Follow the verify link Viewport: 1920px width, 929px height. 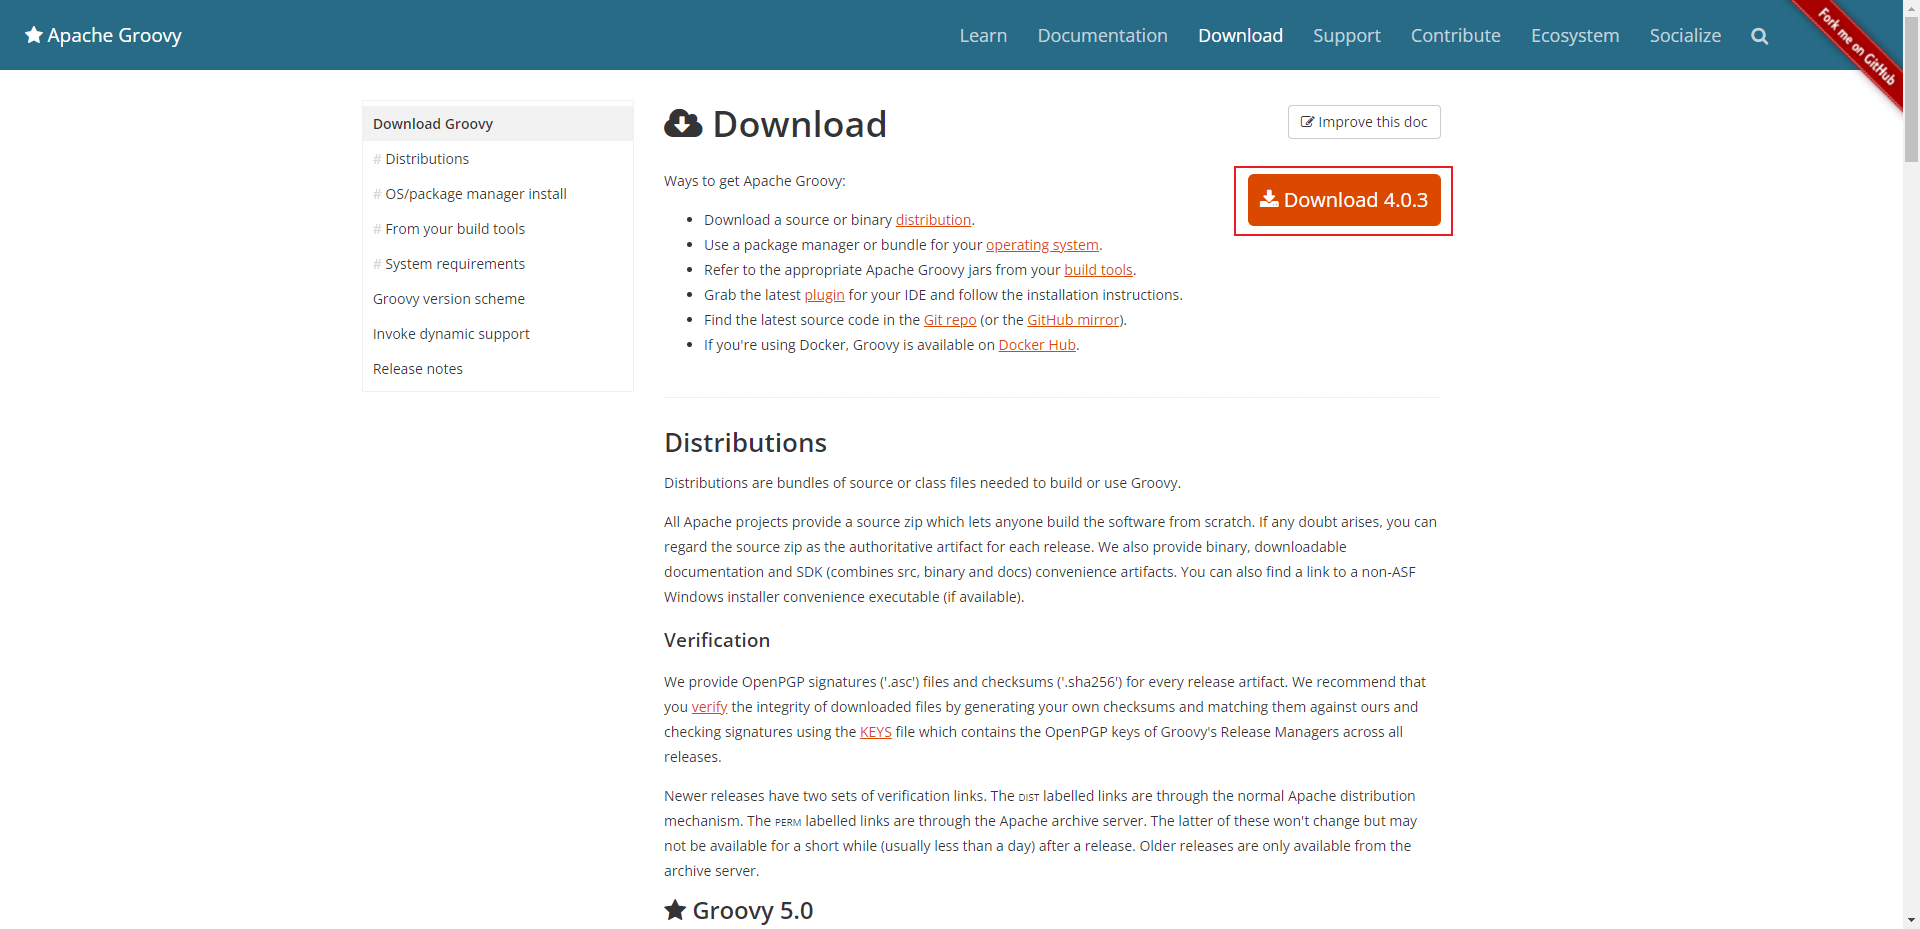[709, 707]
